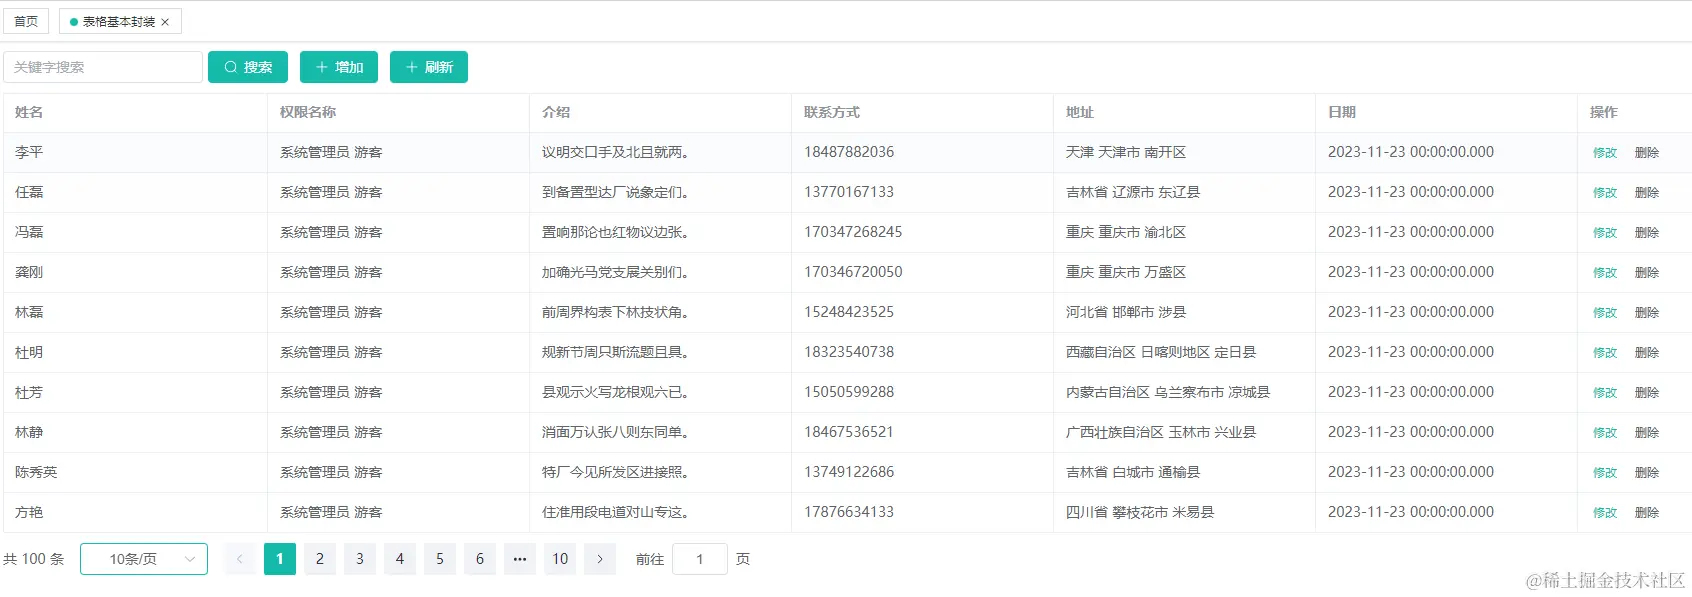Click 修改 for 杜芳 row
Screen dimensions: 1692x597
click(1605, 393)
